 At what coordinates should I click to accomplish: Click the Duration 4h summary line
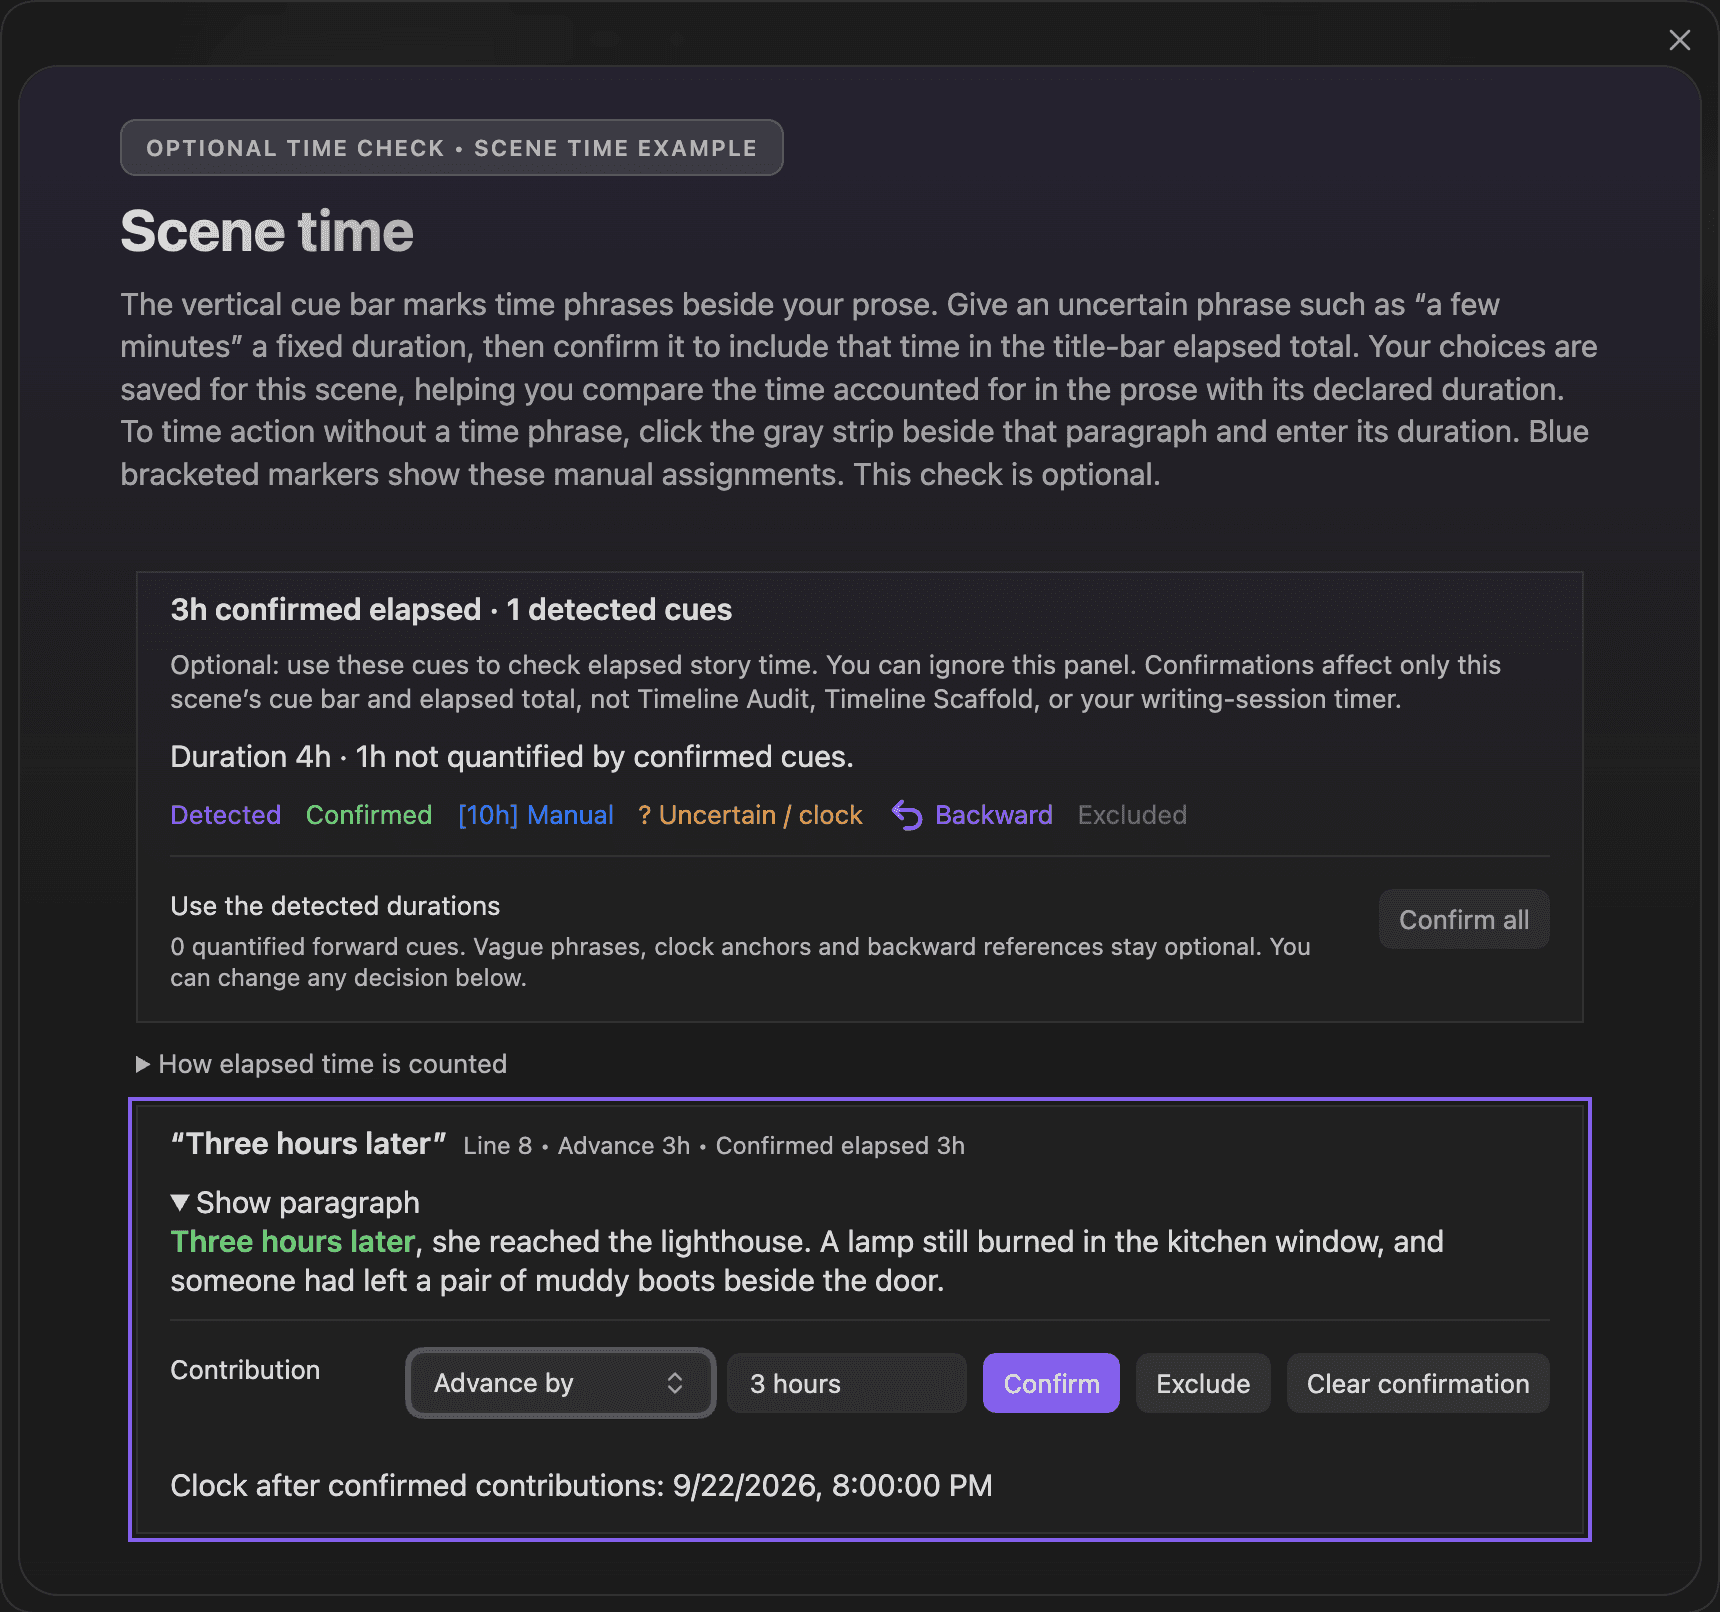pyautogui.click(x=512, y=756)
